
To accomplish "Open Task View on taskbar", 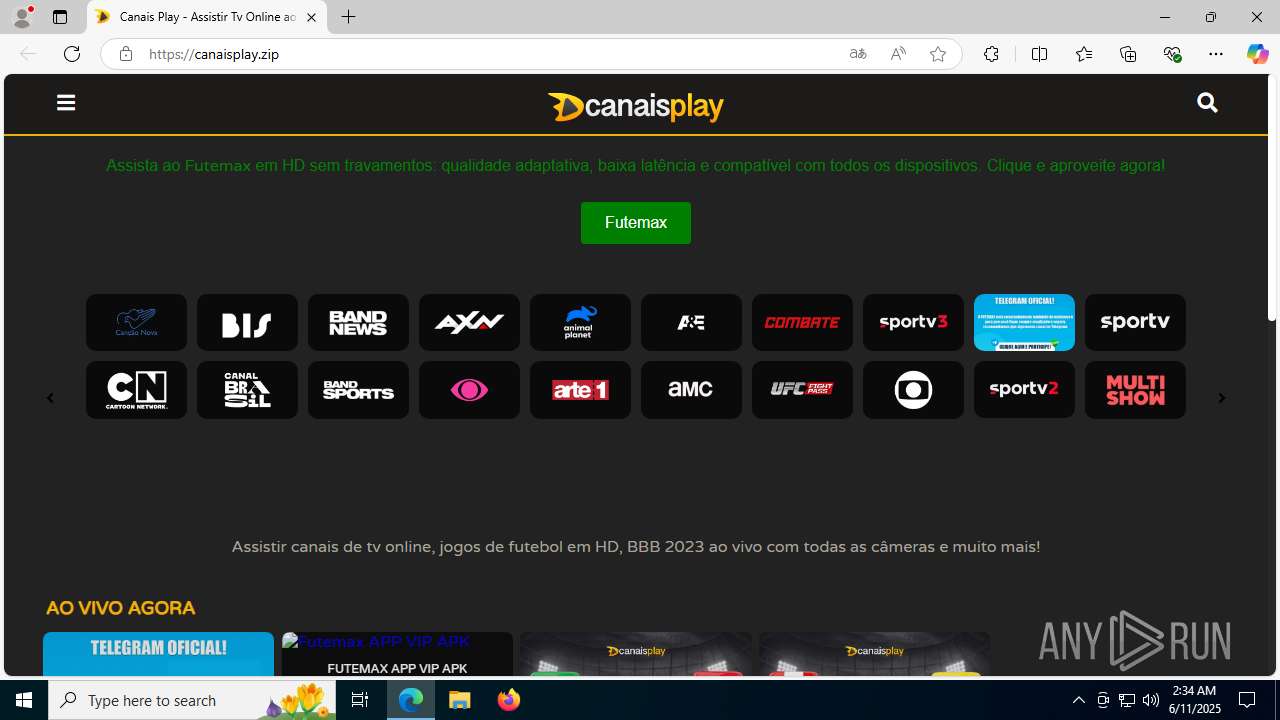I will 360,700.
